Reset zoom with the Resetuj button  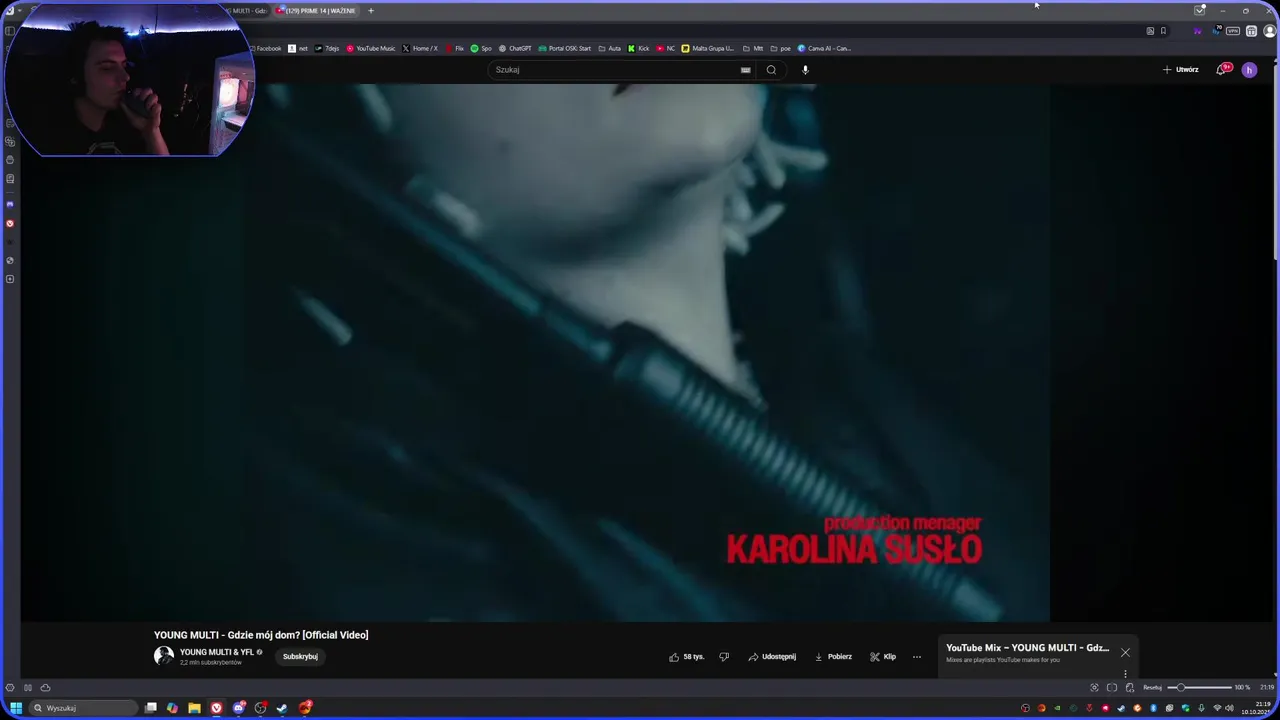(x=1153, y=688)
